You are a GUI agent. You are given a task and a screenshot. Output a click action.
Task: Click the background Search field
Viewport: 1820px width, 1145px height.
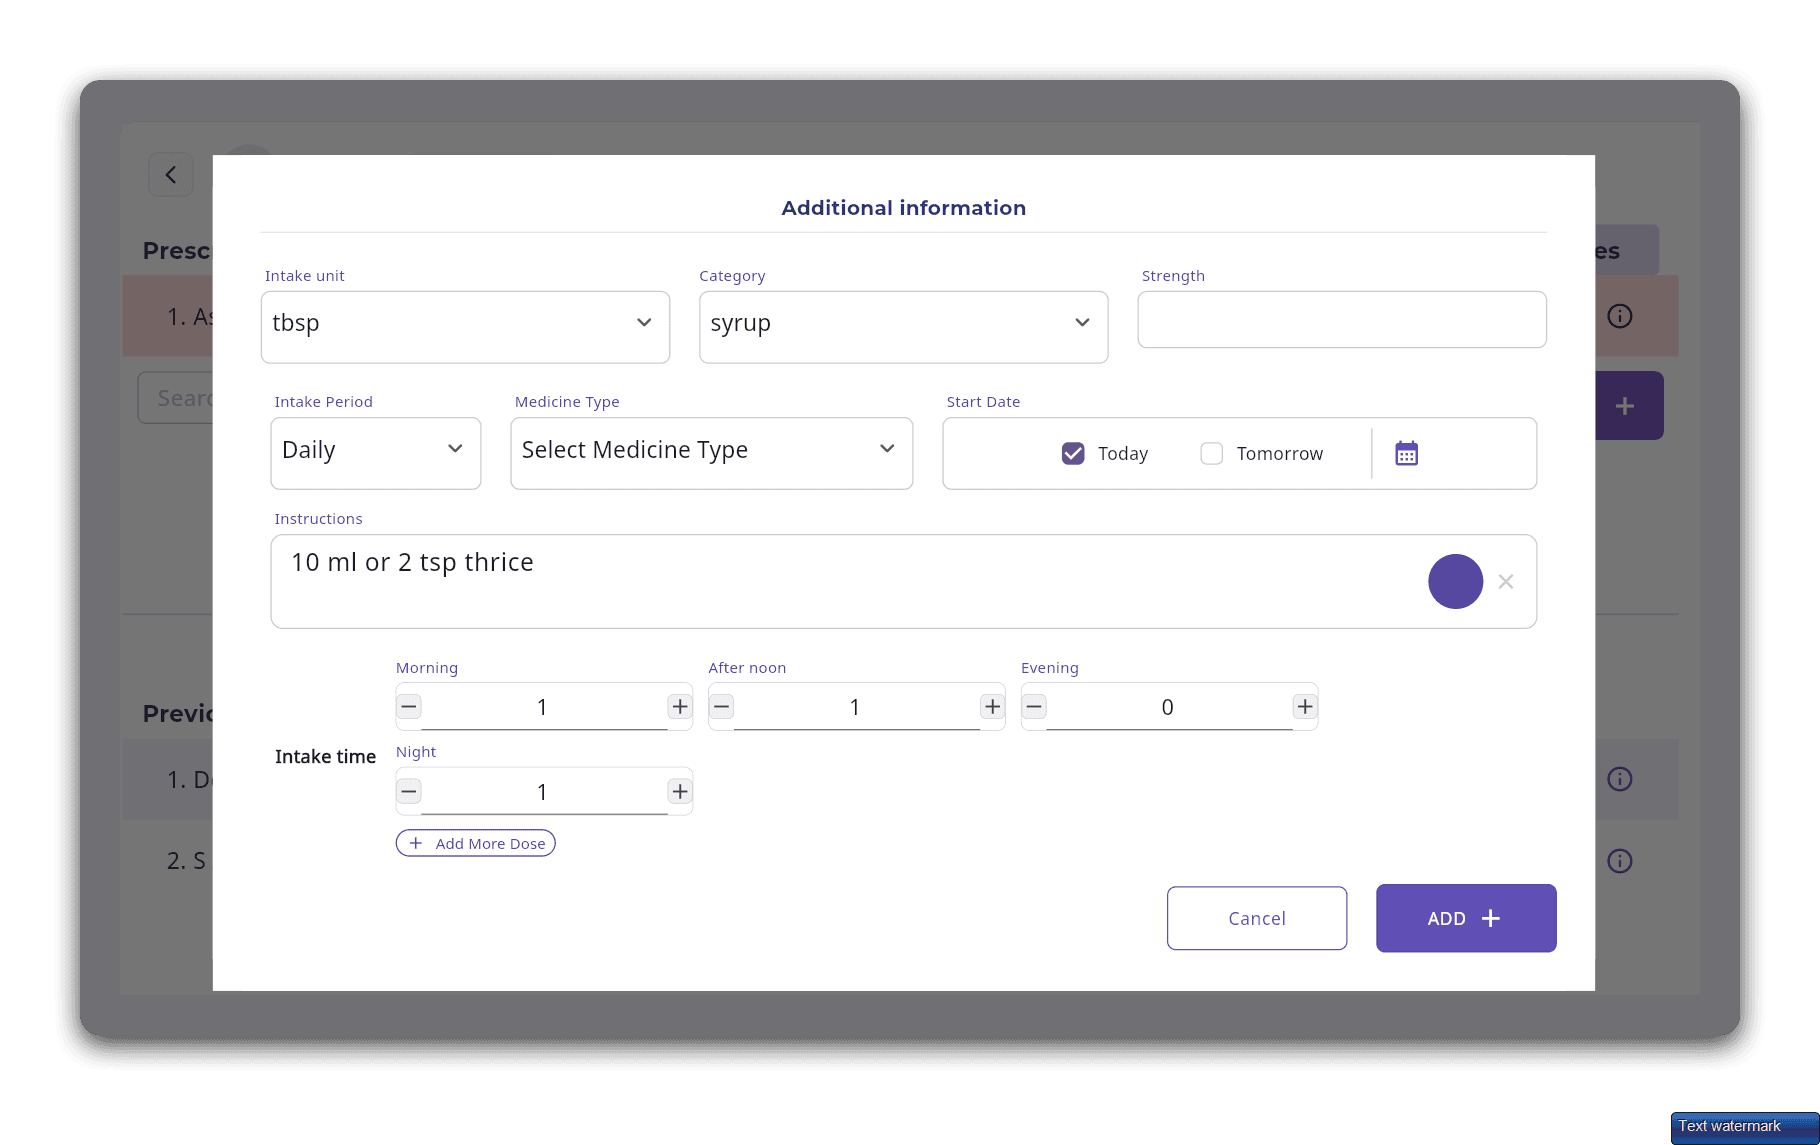click(x=176, y=398)
